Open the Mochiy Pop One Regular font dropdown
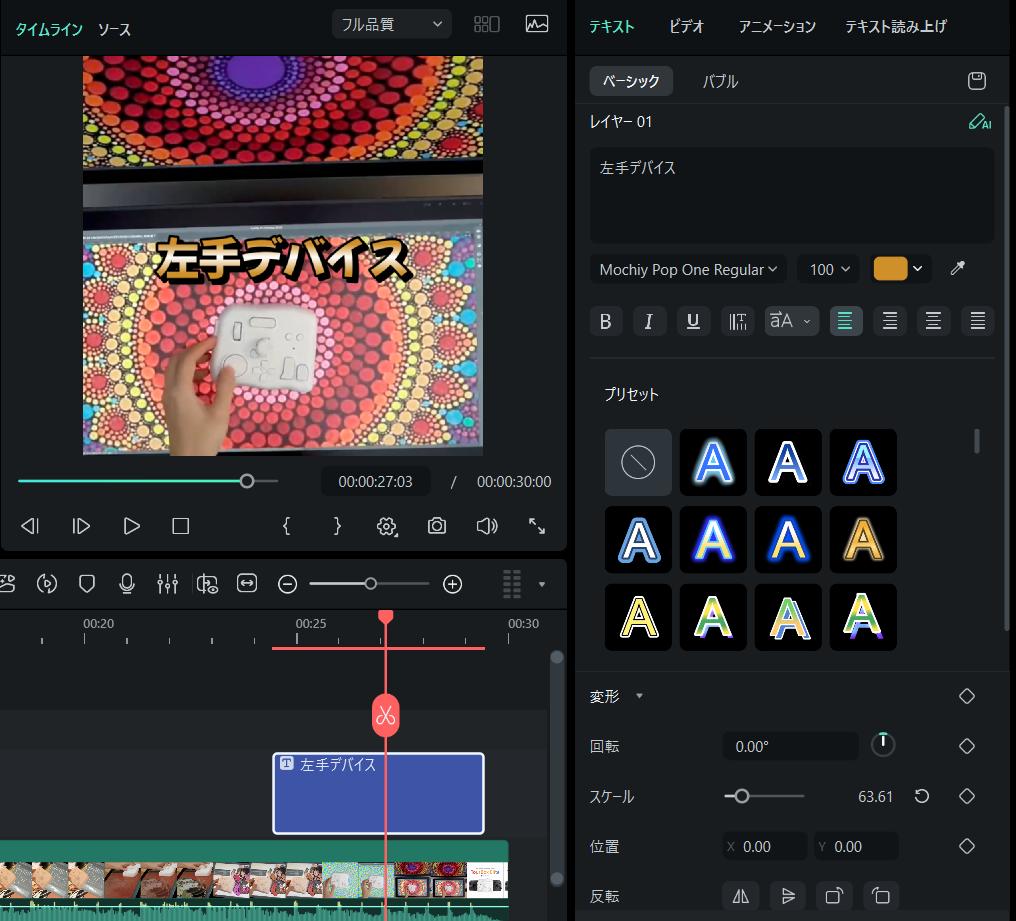This screenshot has width=1016, height=921. coord(688,268)
